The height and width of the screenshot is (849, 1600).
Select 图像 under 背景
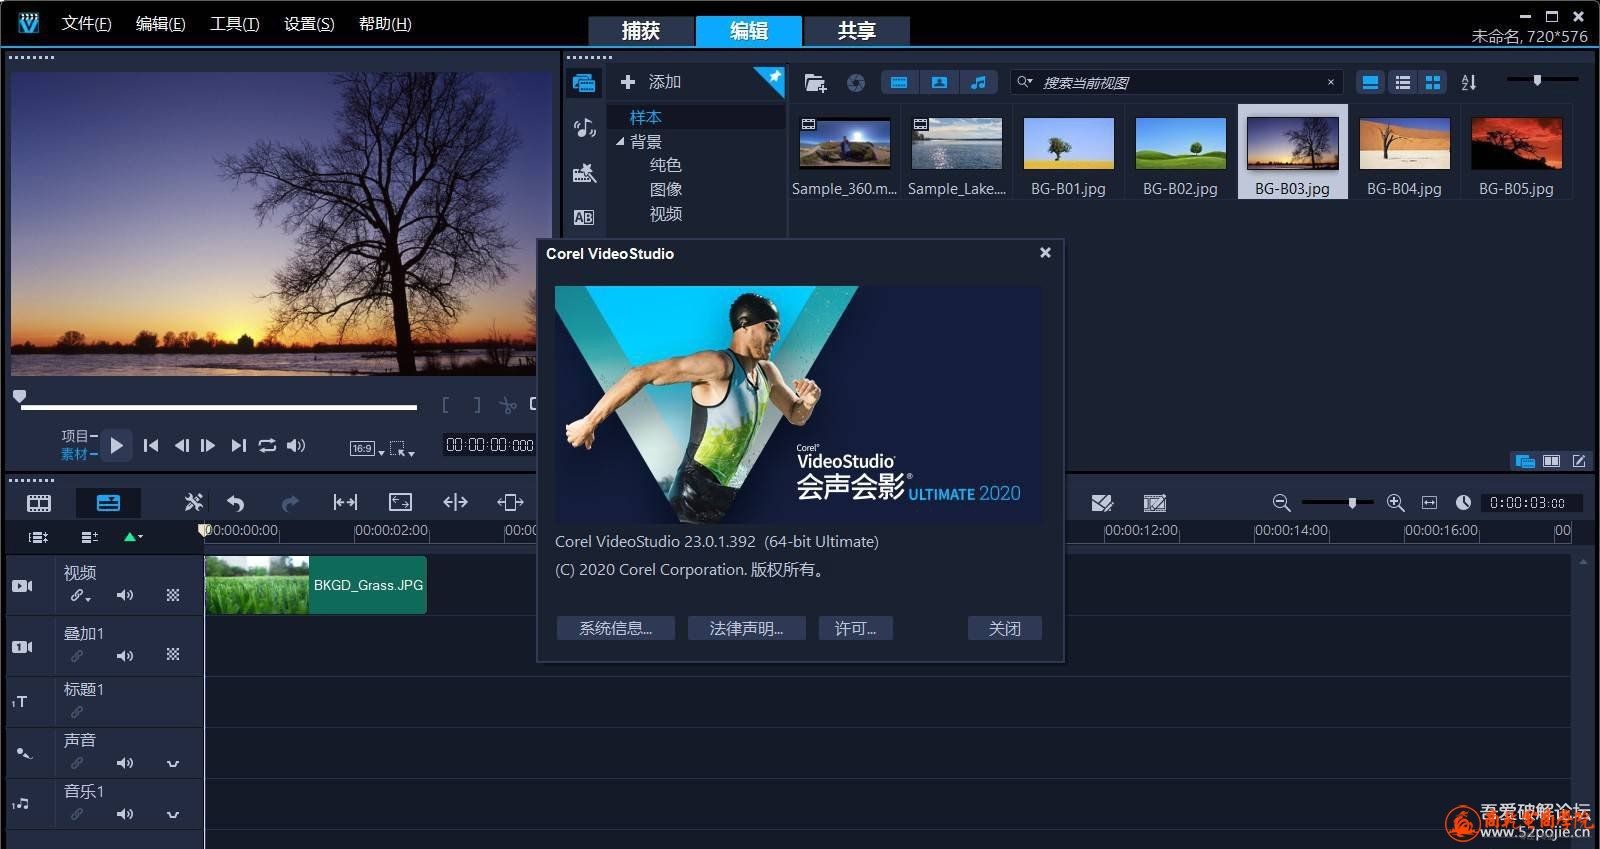(x=666, y=189)
